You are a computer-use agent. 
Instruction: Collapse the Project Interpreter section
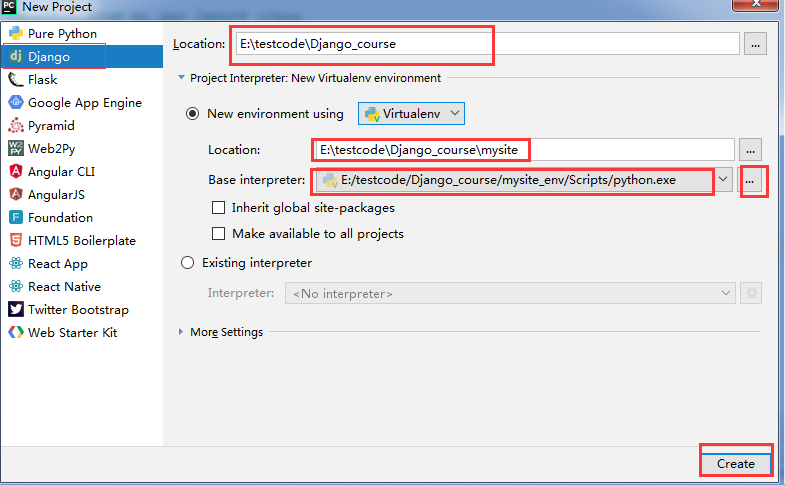tap(181, 78)
